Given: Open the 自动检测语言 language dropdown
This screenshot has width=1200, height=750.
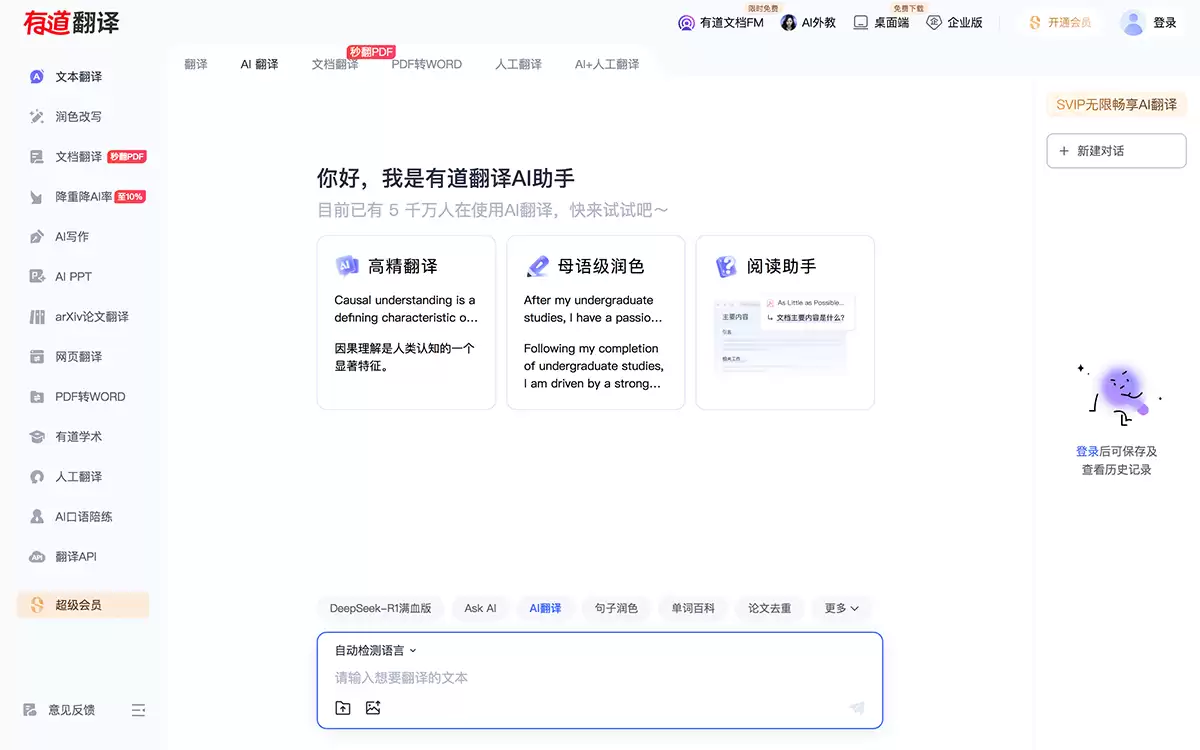Looking at the screenshot, I should [x=375, y=651].
